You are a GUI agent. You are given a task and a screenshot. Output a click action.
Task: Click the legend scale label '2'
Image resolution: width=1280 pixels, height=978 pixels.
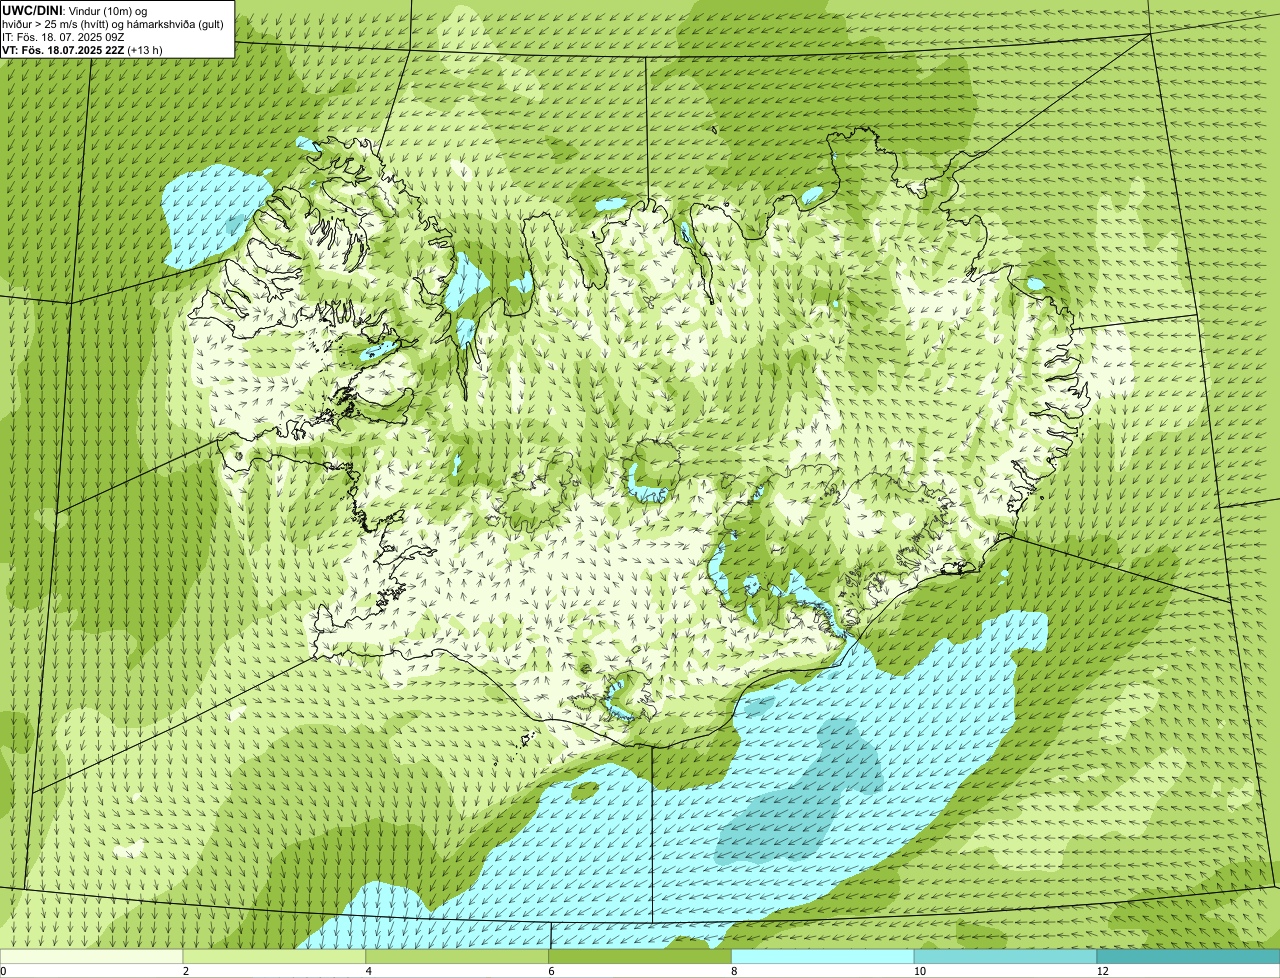click(186, 971)
